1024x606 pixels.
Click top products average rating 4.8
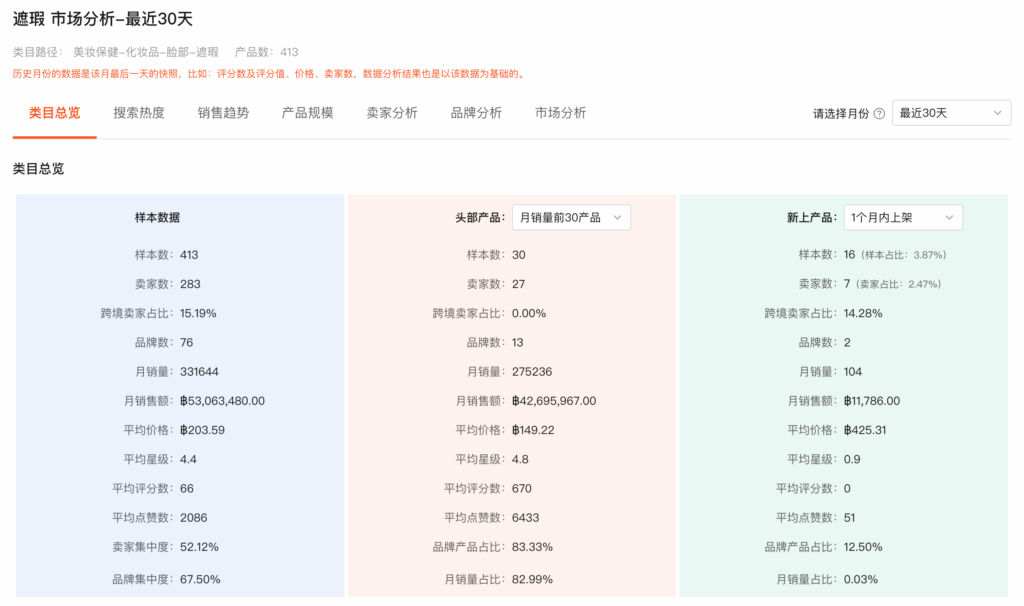(x=520, y=460)
